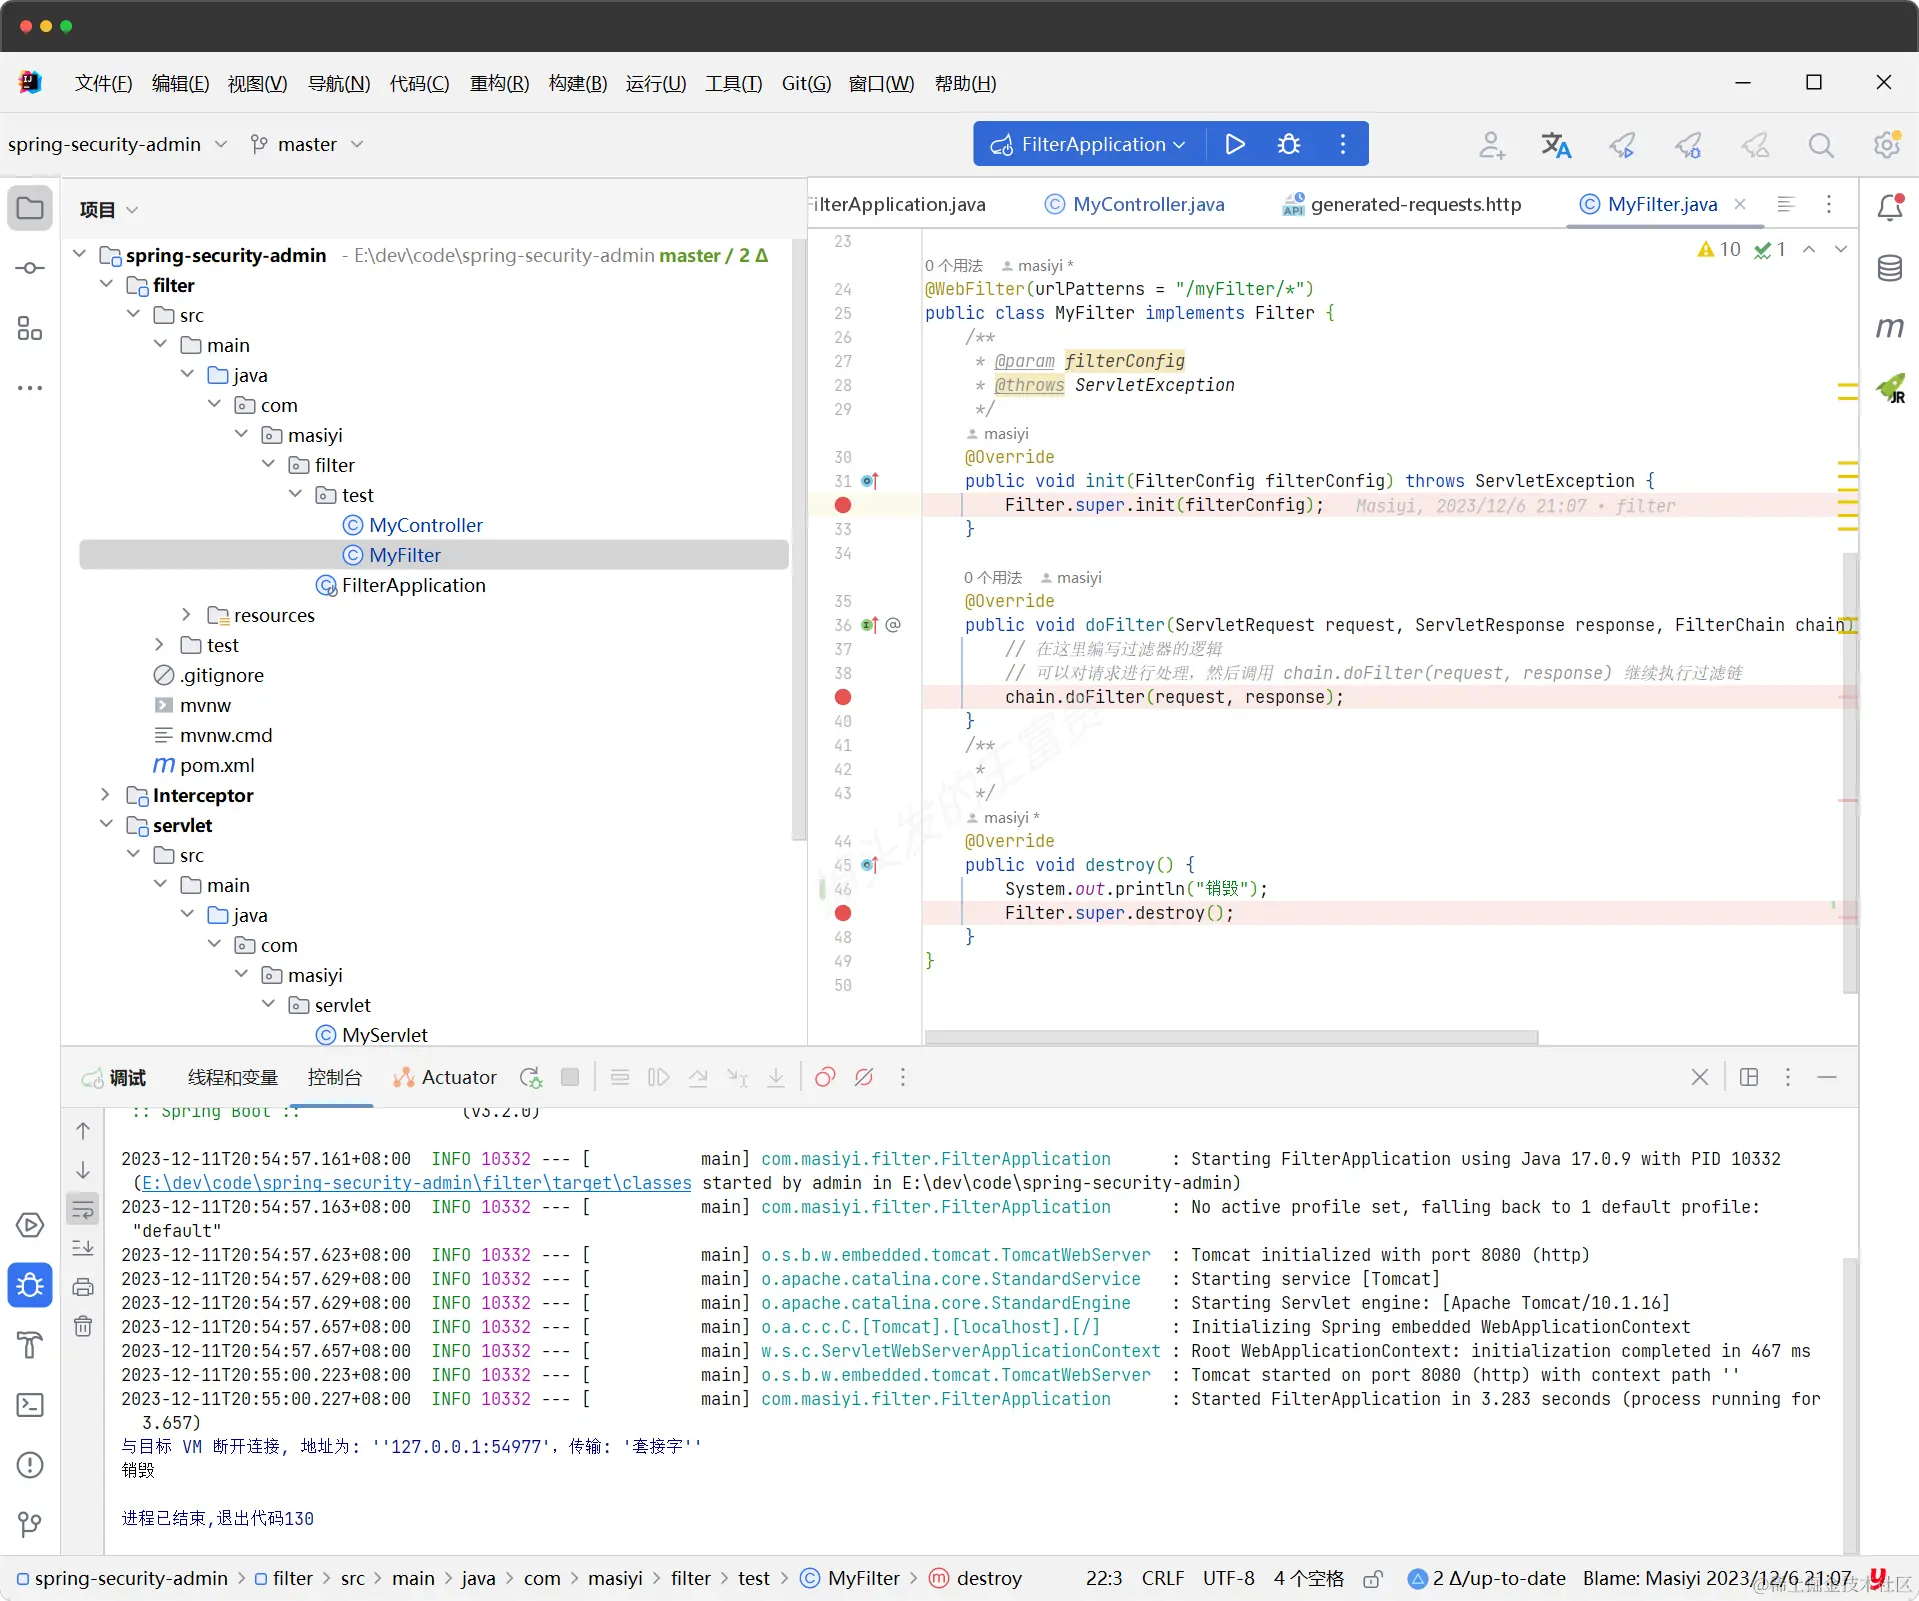Switch to 线程和变量 debug tab

(232, 1077)
